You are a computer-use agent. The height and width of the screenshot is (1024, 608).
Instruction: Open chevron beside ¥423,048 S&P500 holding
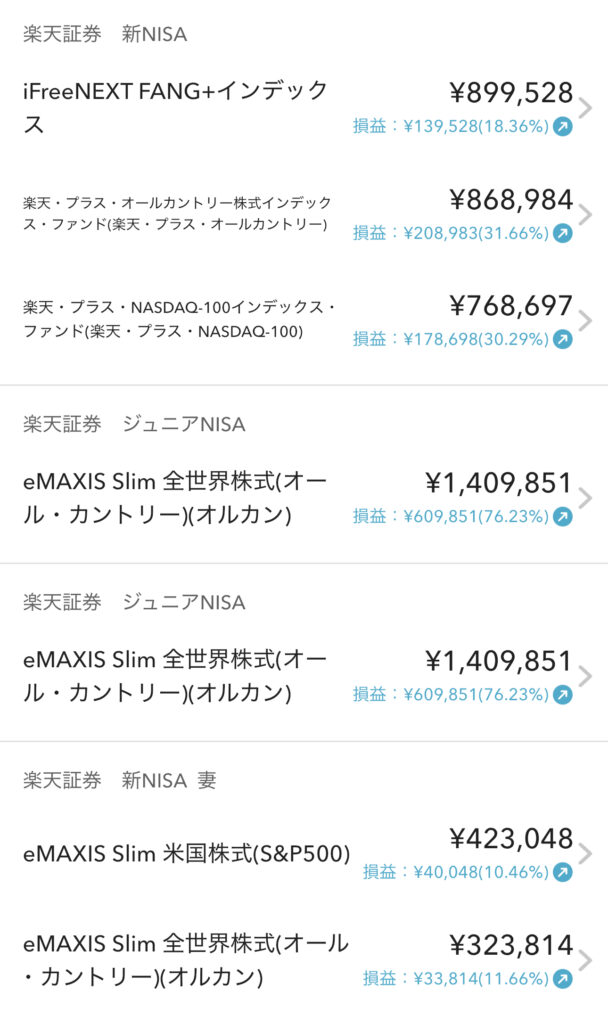pyautogui.click(x=586, y=853)
